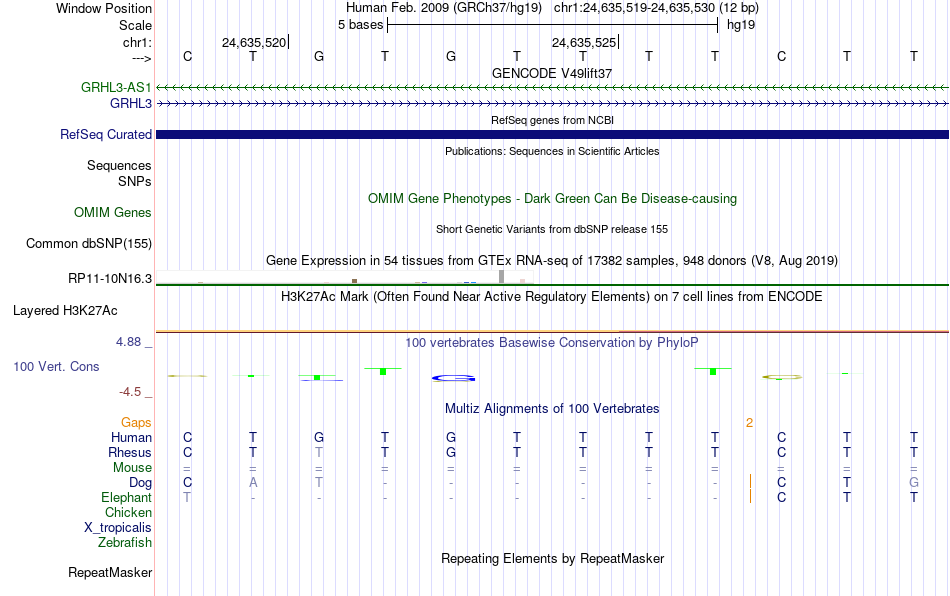Viewport: 950px width, 596px height.
Task: Click the orange gap count 2
Action: 749,423
